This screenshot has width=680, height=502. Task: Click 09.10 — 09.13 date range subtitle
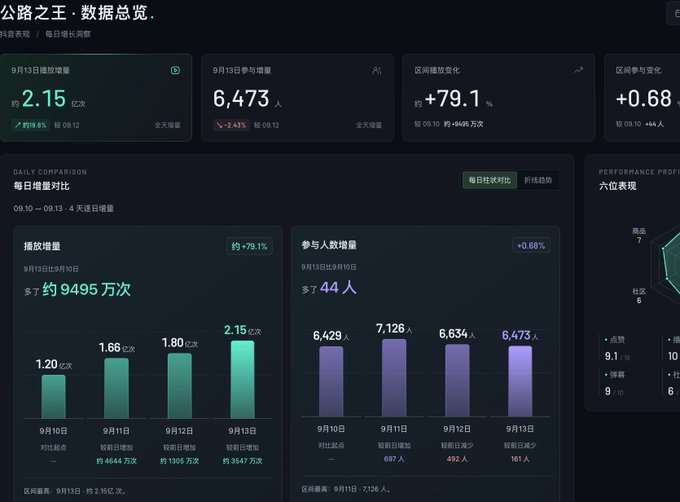[63, 209]
